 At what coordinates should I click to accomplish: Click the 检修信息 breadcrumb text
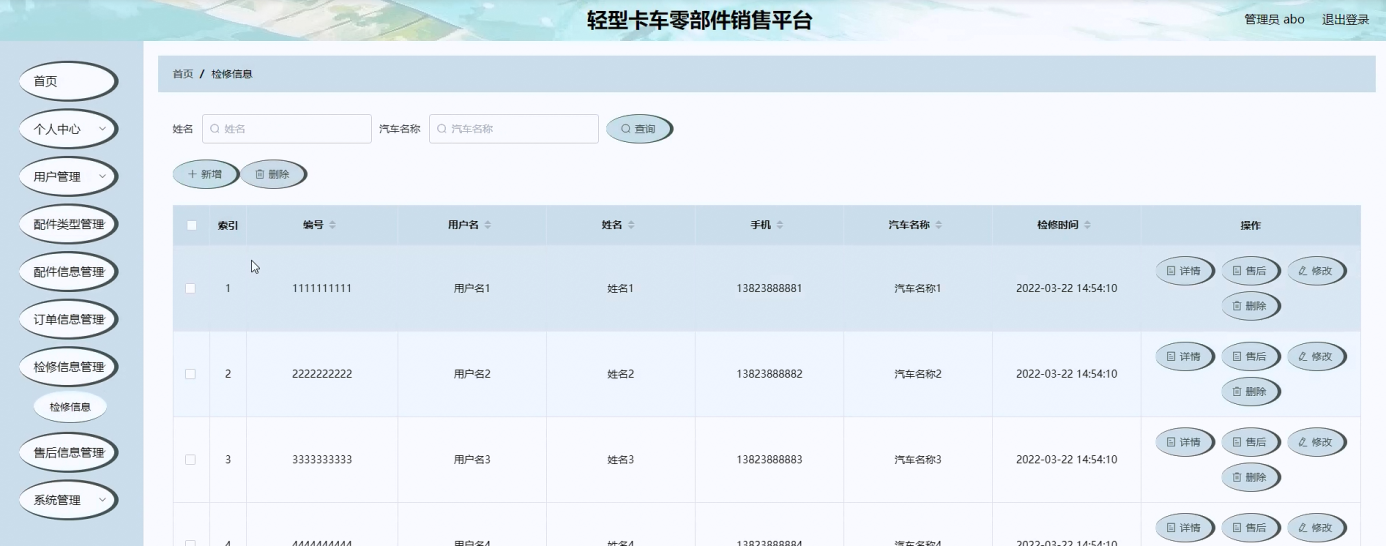pyautogui.click(x=232, y=74)
